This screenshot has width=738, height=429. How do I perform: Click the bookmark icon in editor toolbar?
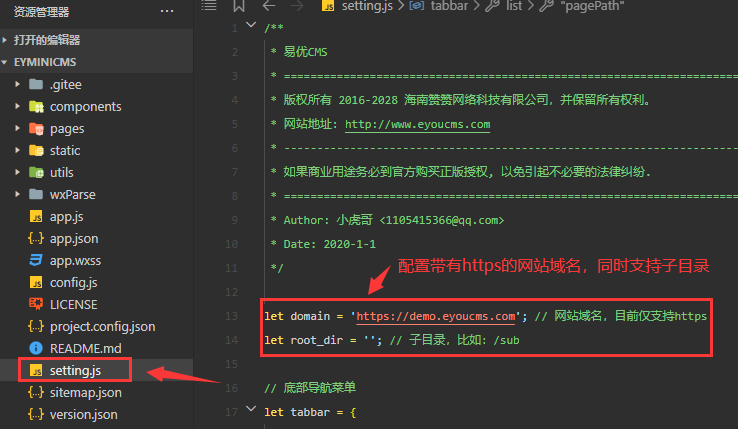tap(239, 6)
